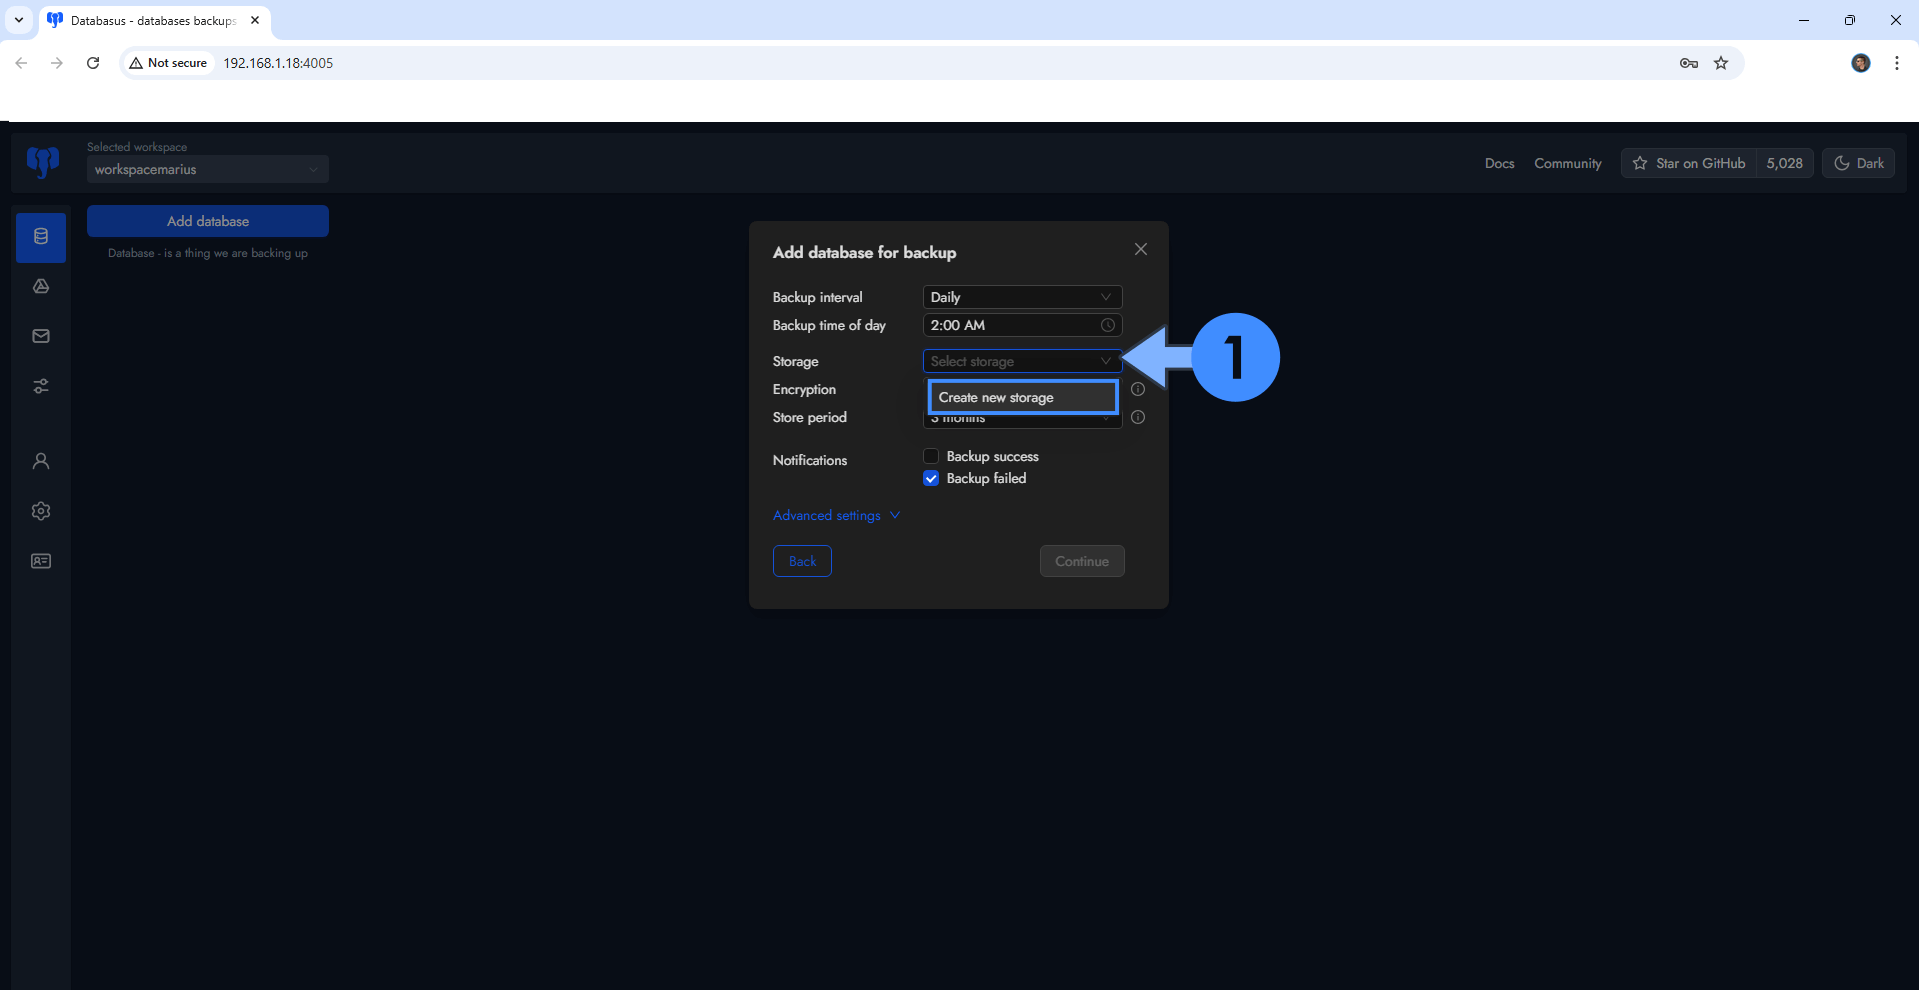Click the Back button in dialog
This screenshot has width=1919, height=990.
tap(802, 561)
